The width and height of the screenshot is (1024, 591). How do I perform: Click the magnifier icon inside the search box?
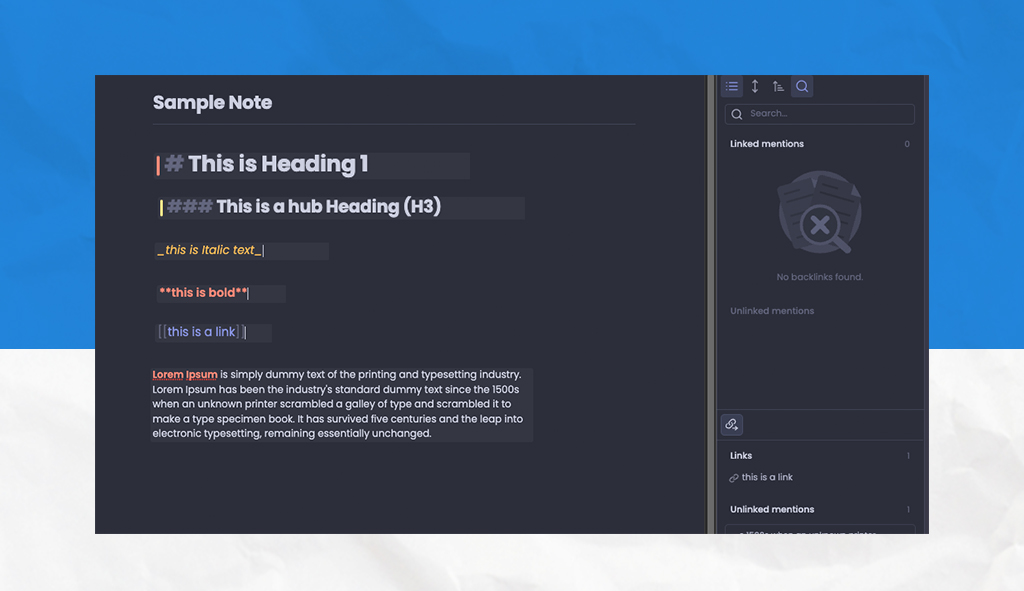(737, 114)
